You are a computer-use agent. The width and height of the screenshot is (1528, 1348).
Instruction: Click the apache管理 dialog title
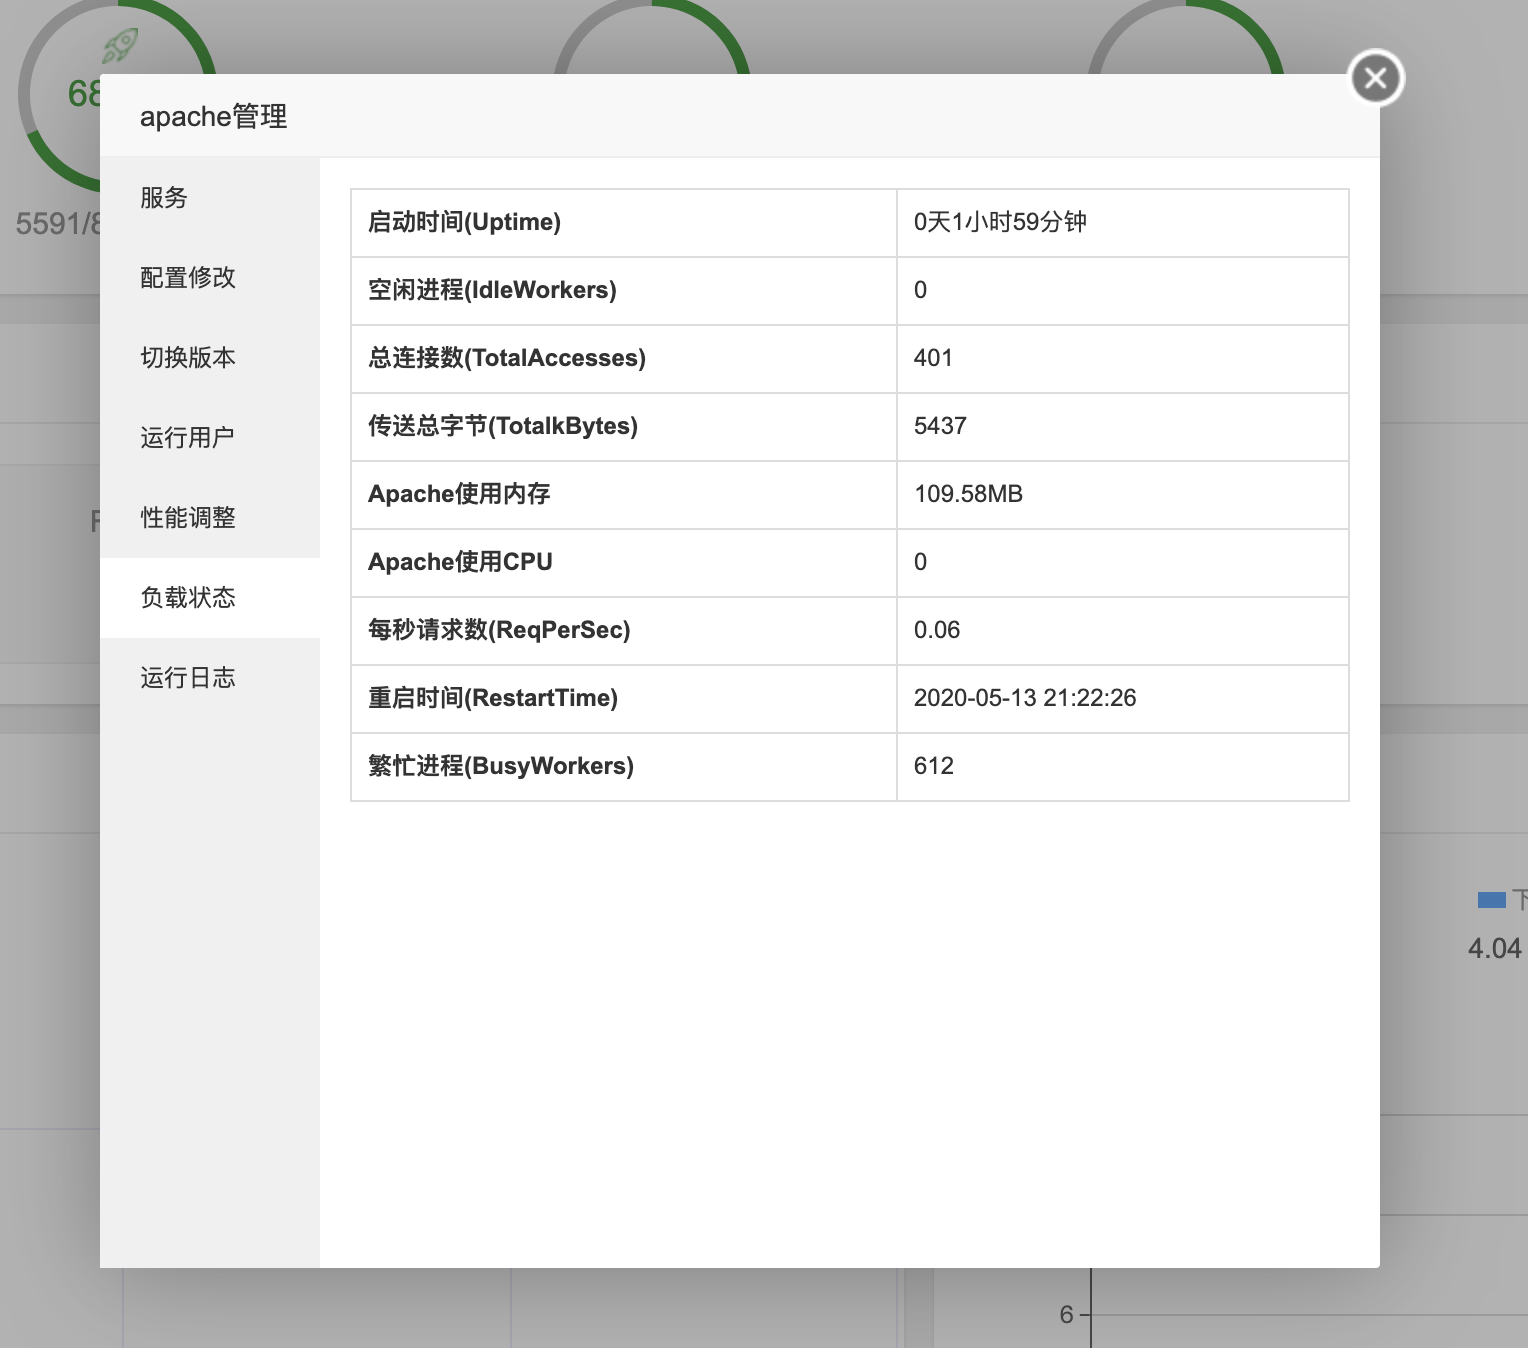coord(214,116)
